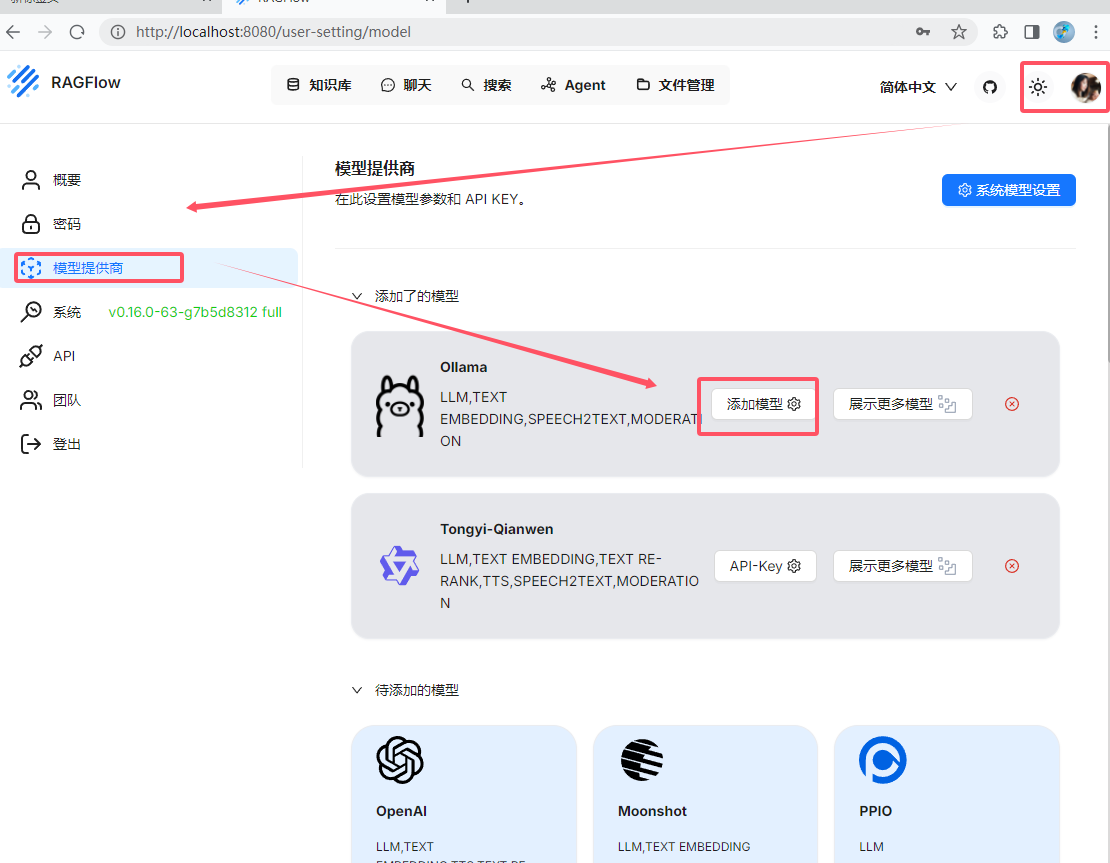Image resolution: width=1110 pixels, height=863 pixels.
Task: Click Ollama 添加模型 button
Action: click(x=763, y=404)
